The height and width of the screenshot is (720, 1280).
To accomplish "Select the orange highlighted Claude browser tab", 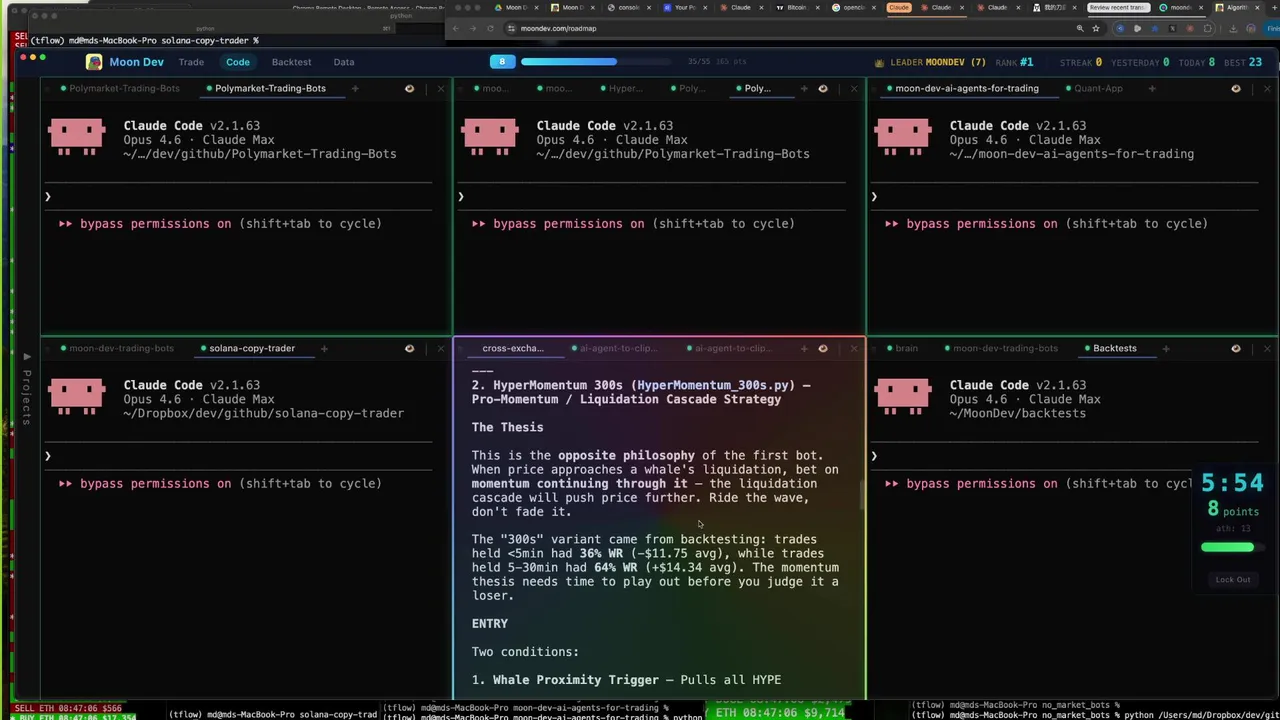I will click(x=899, y=8).
